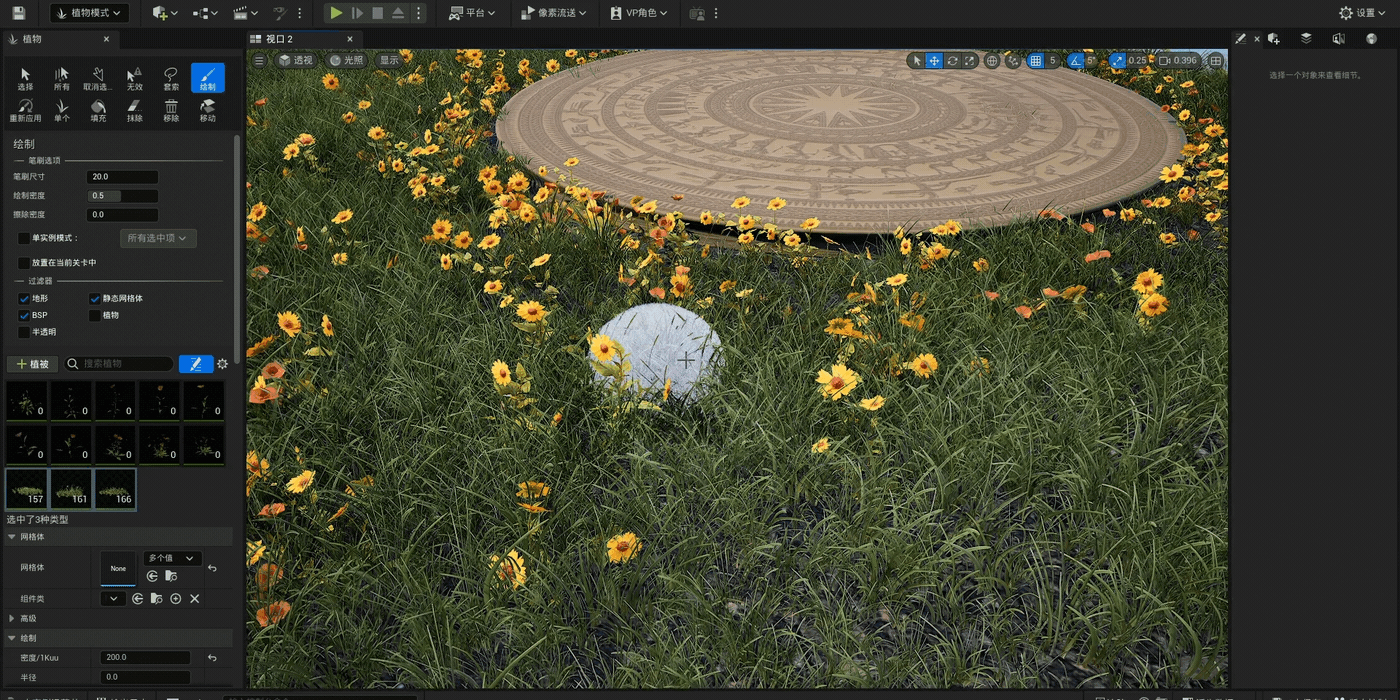Click the 取消选择 deselect tool
Image resolution: width=1400 pixels, height=700 pixels.
(x=98, y=78)
